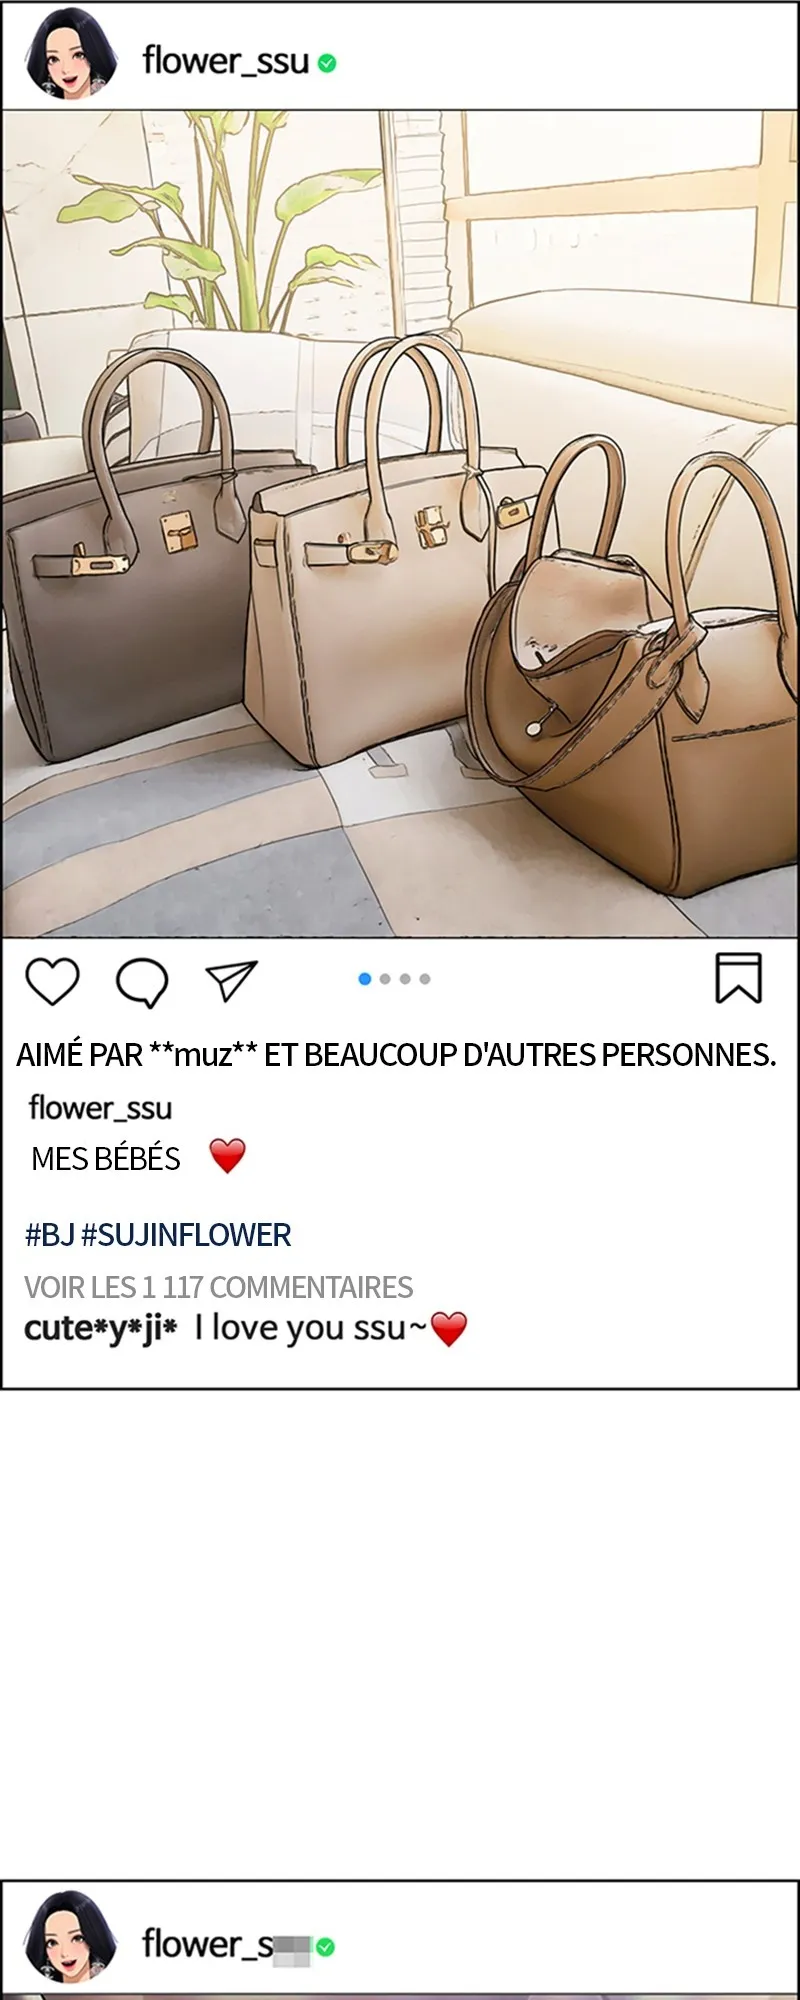This screenshot has width=800, height=2000.
Task: Click flower_ssu profile avatar at top
Action: 71,59
